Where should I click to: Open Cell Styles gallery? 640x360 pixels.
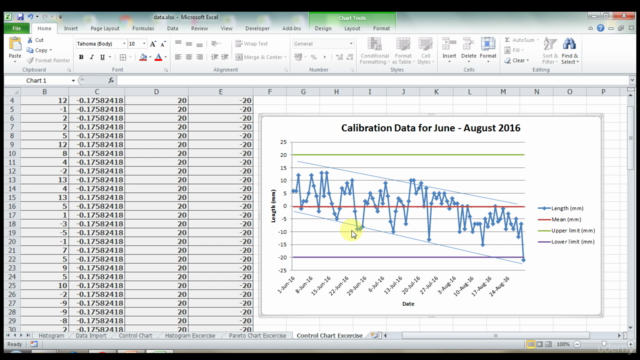[x=426, y=51]
